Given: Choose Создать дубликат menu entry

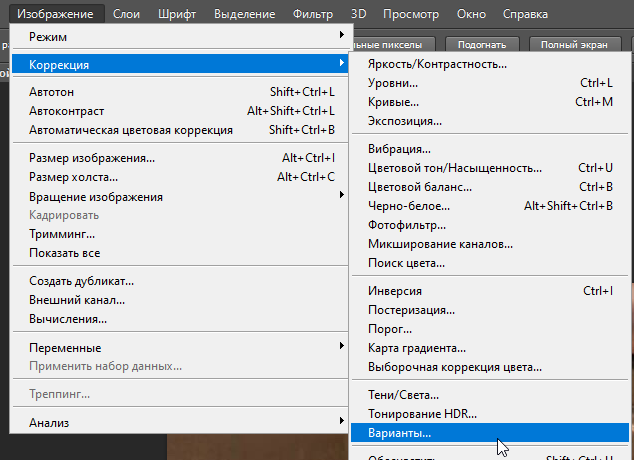Looking at the screenshot, I should tap(82, 281).
